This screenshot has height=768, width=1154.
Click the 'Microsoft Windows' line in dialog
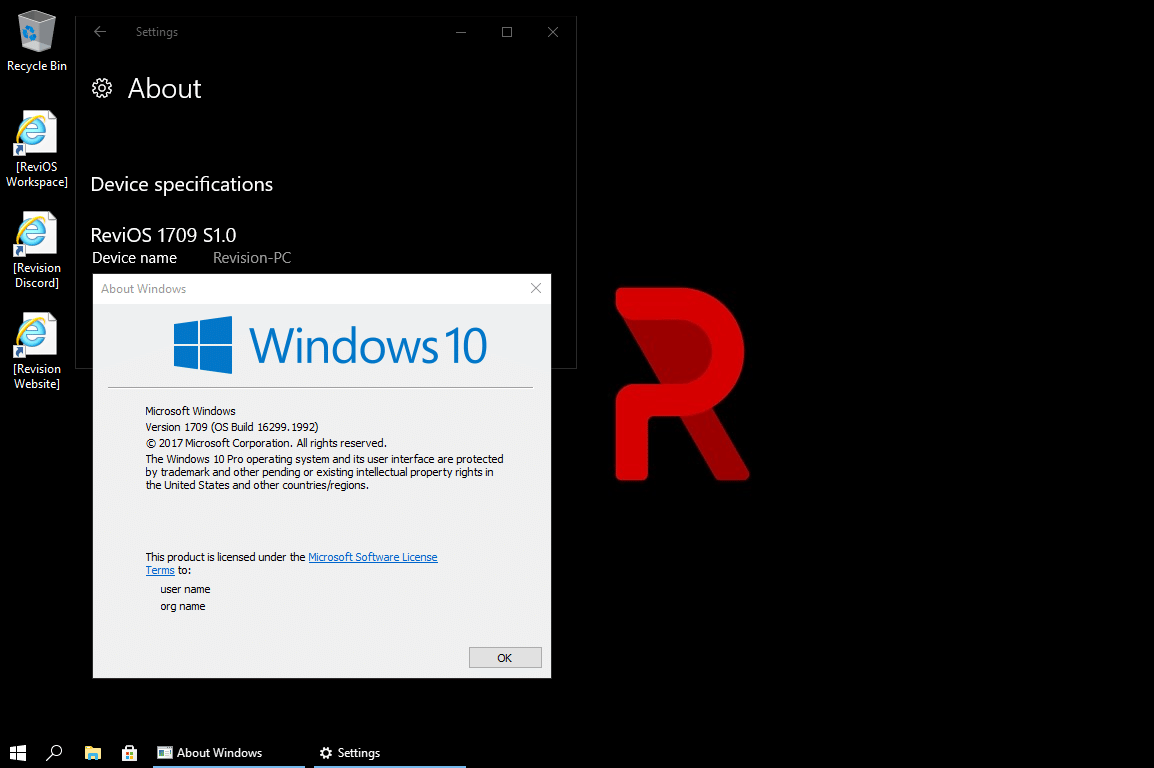[190, 410]
